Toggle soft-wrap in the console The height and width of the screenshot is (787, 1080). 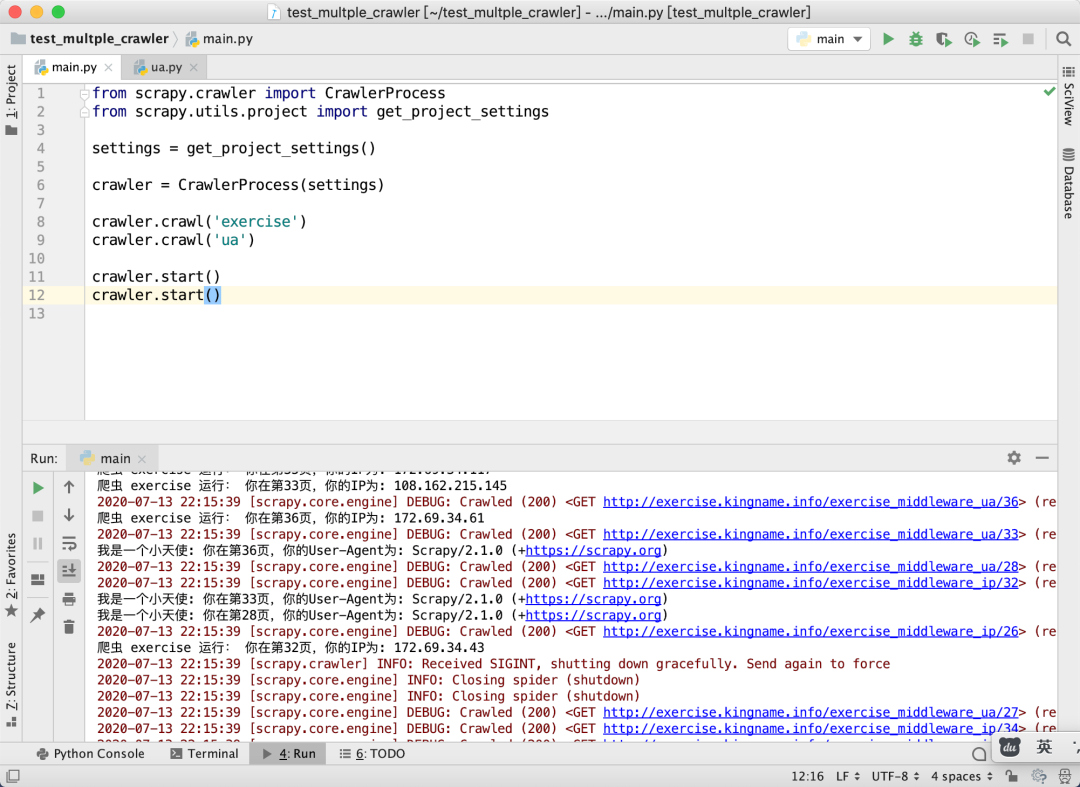tap(69, 543)
